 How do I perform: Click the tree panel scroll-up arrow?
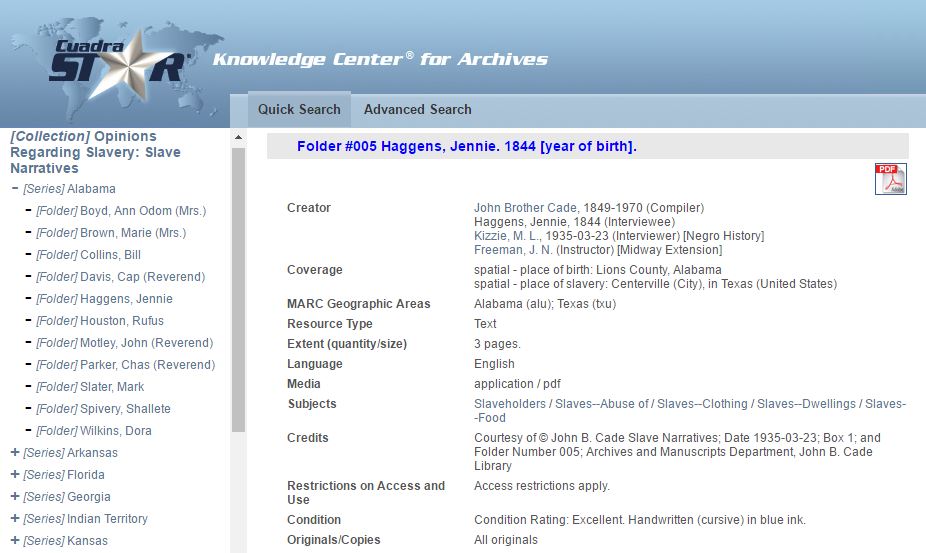tap(238, 137)
